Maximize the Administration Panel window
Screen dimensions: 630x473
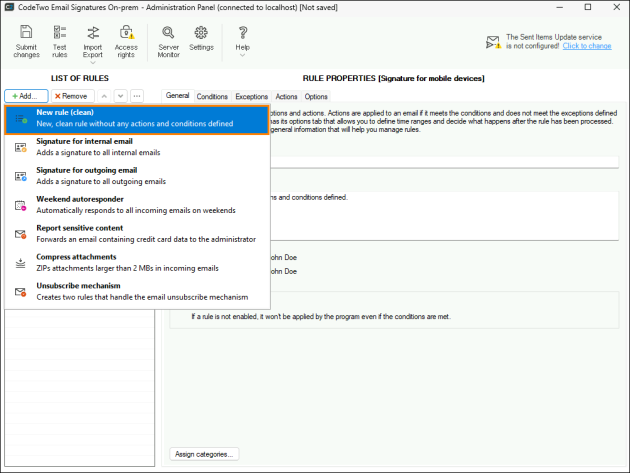pos(588,7)
